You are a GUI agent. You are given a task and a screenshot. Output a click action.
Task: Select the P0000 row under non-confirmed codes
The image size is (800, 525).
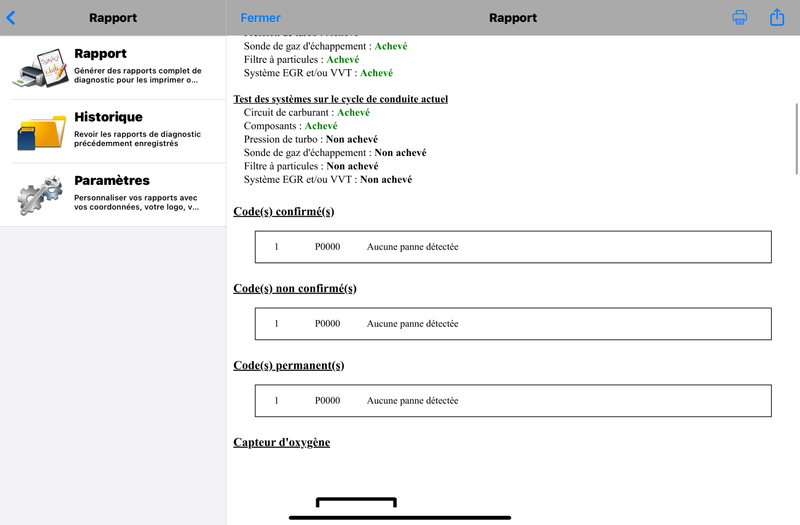pyautogui.click(x=513, y=324)
